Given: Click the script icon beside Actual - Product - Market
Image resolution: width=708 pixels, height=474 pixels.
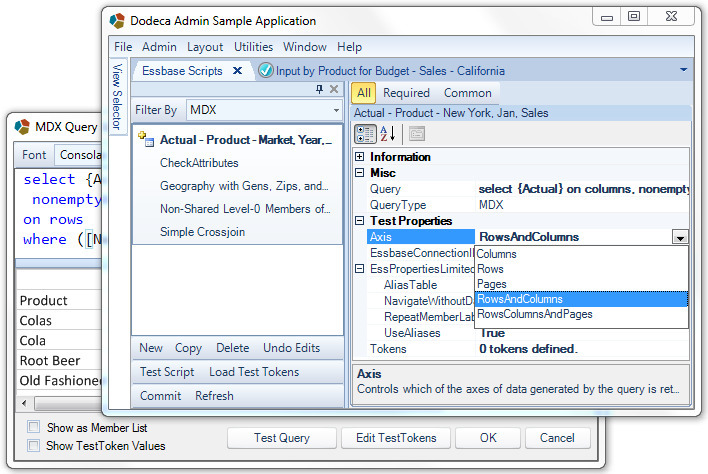Looking at the screenshot, I should pyautogui.click(x=146, y=139).
